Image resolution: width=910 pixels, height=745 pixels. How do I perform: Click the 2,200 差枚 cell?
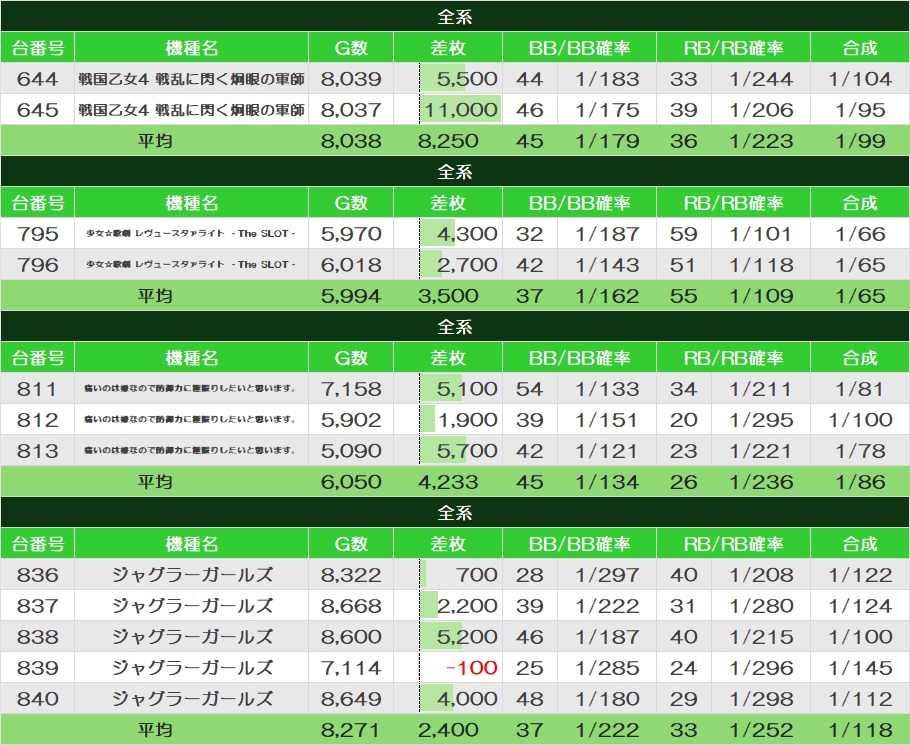point(448,606)
